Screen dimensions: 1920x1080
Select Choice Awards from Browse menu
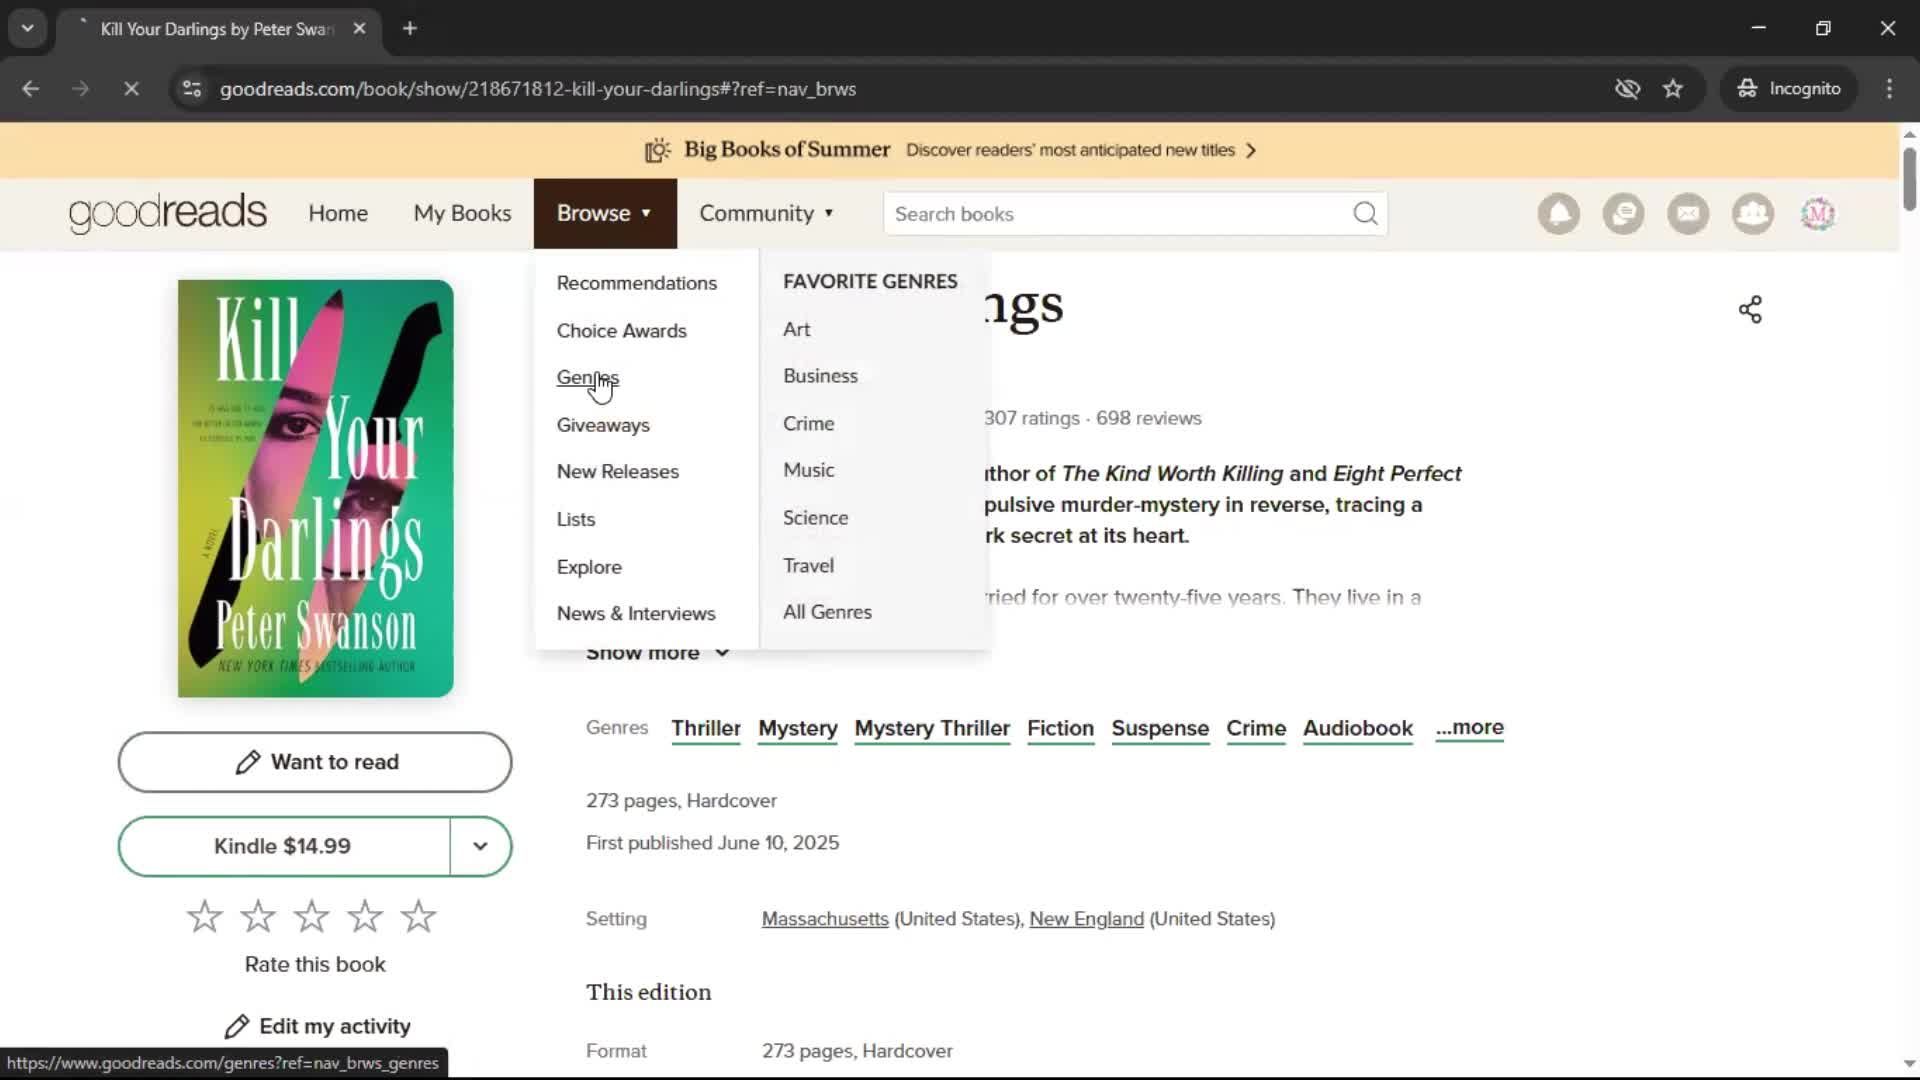click(x=622, y=331)
